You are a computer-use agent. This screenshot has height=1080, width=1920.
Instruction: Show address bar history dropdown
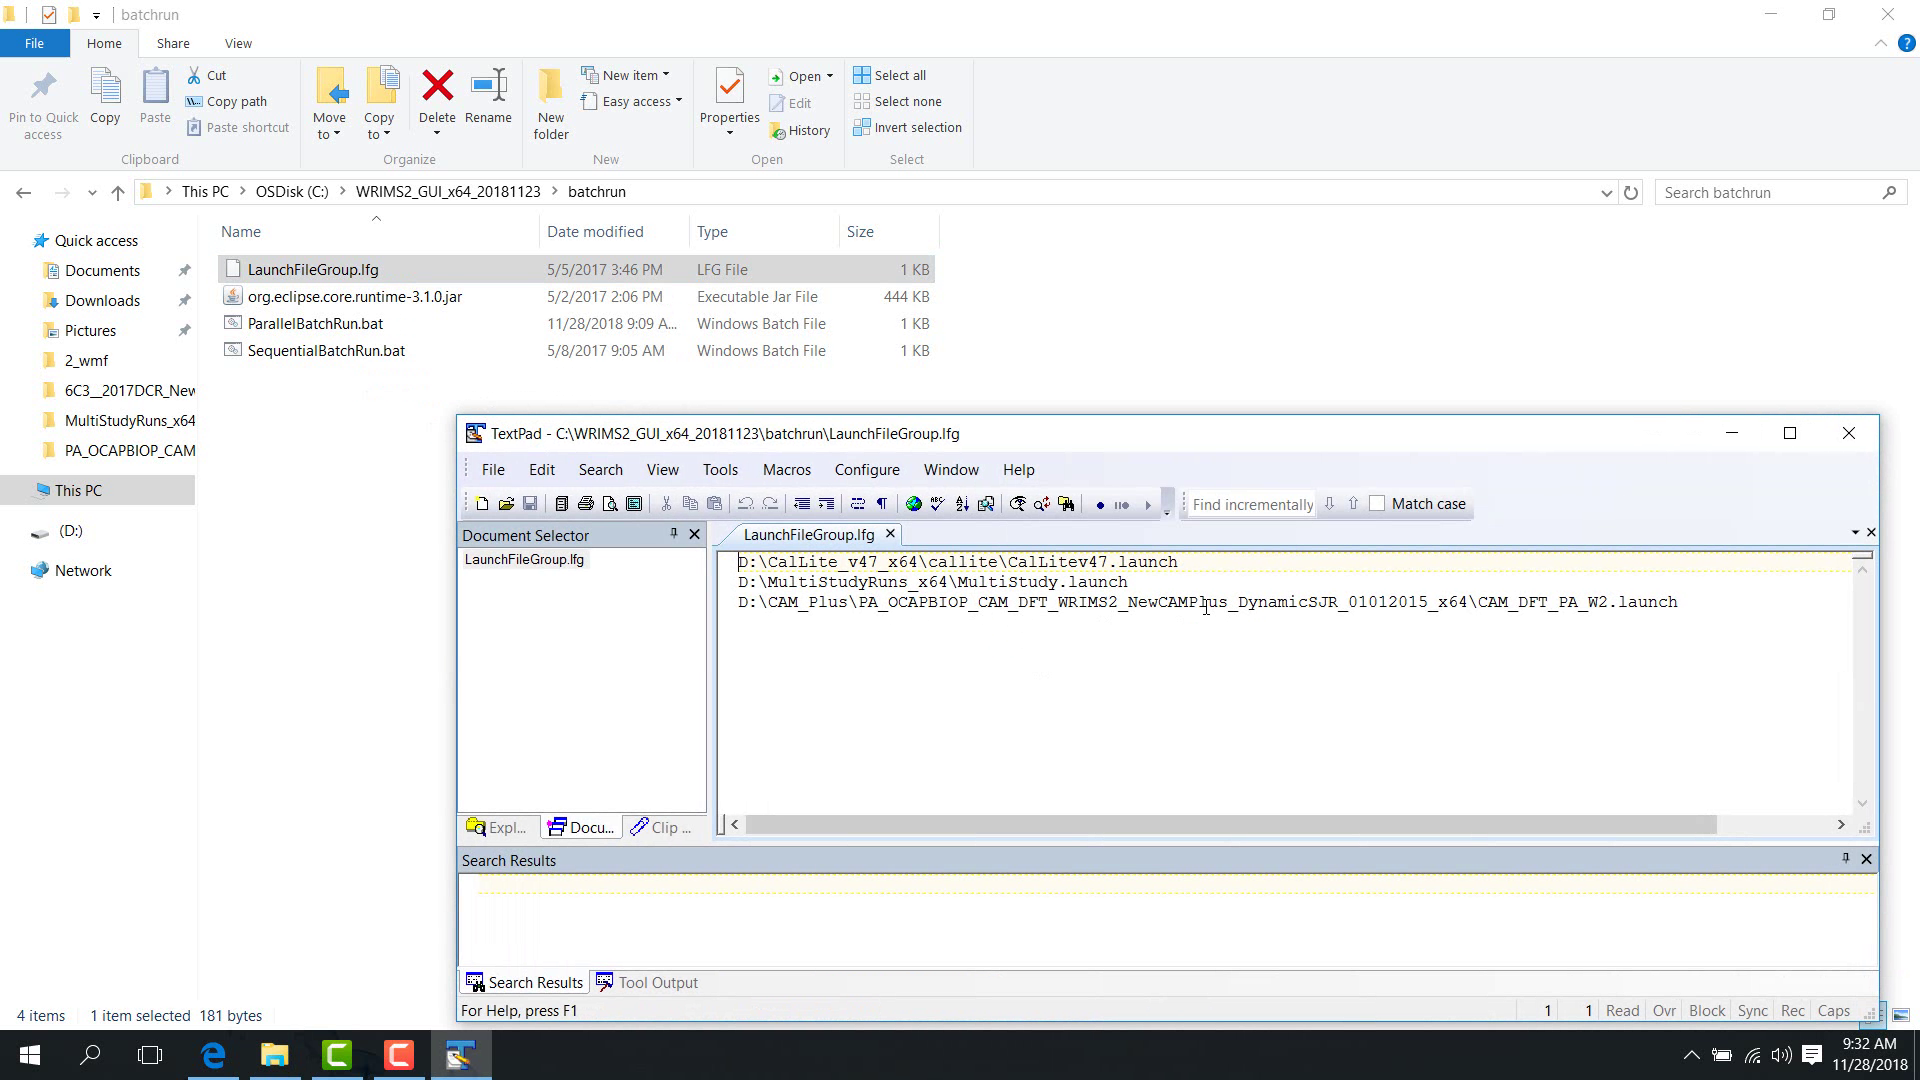pyautogui.click(x=1606, y=193)
